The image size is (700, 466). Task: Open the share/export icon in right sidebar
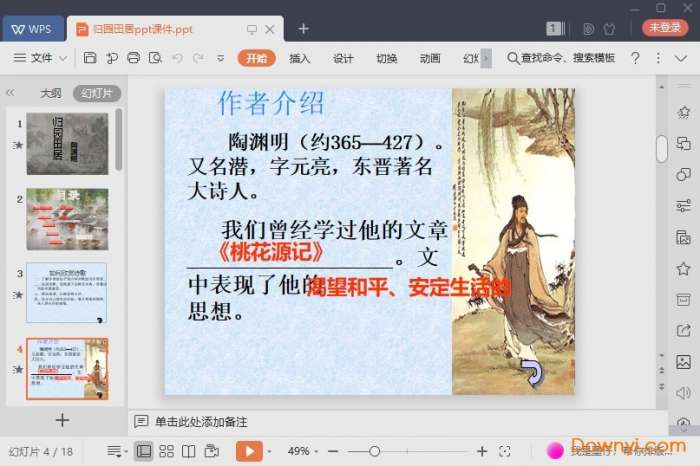click(683, 331)
